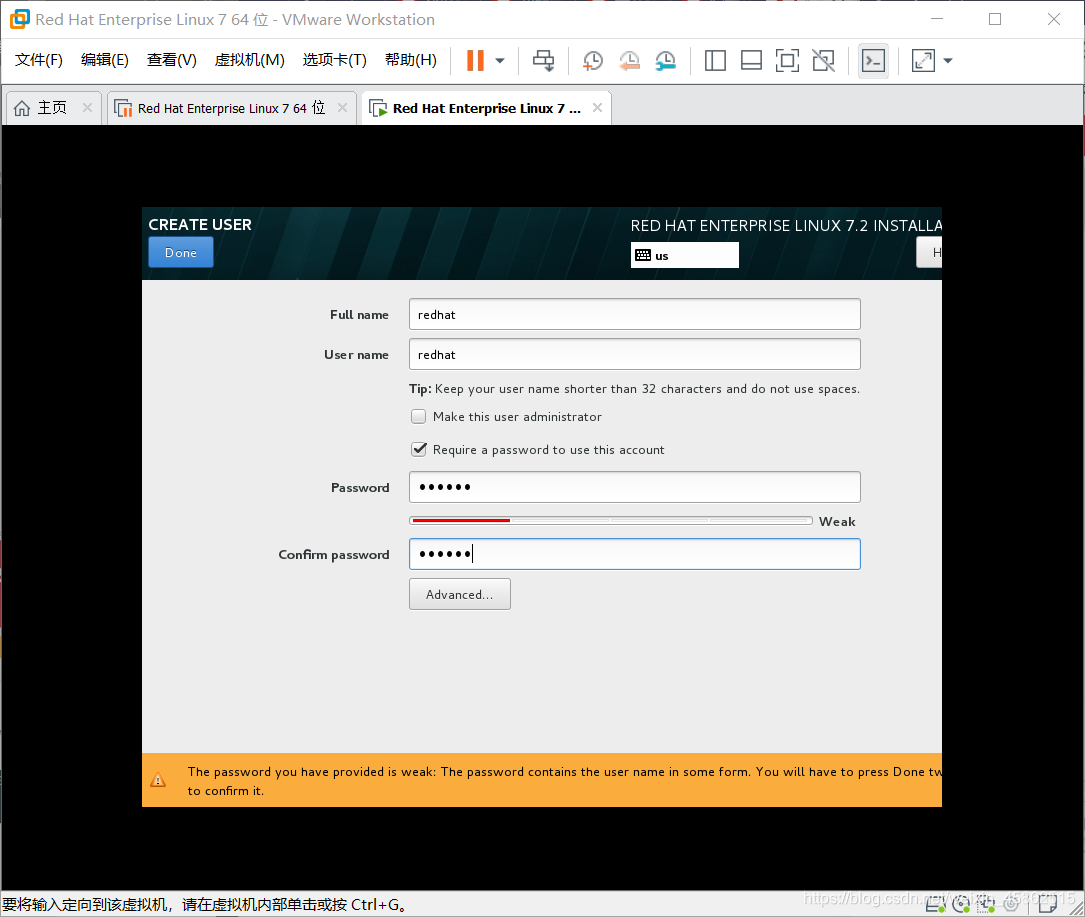The width and height of the screenshot is (1085, 917).
Task: Click the home icon in 主页 tab
Action: click(x=22, y=108)
